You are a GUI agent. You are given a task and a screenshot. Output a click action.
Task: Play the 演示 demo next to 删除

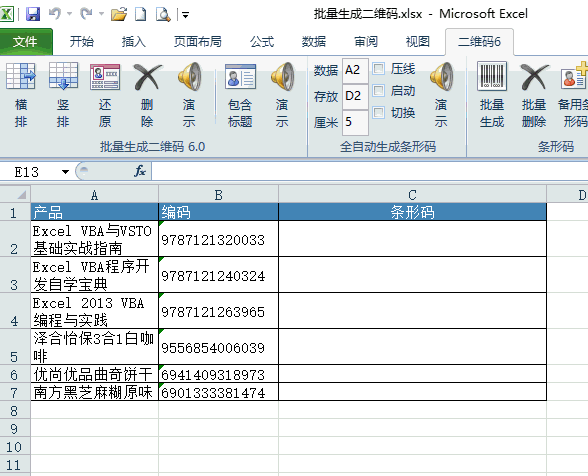[x=189, y=77]
